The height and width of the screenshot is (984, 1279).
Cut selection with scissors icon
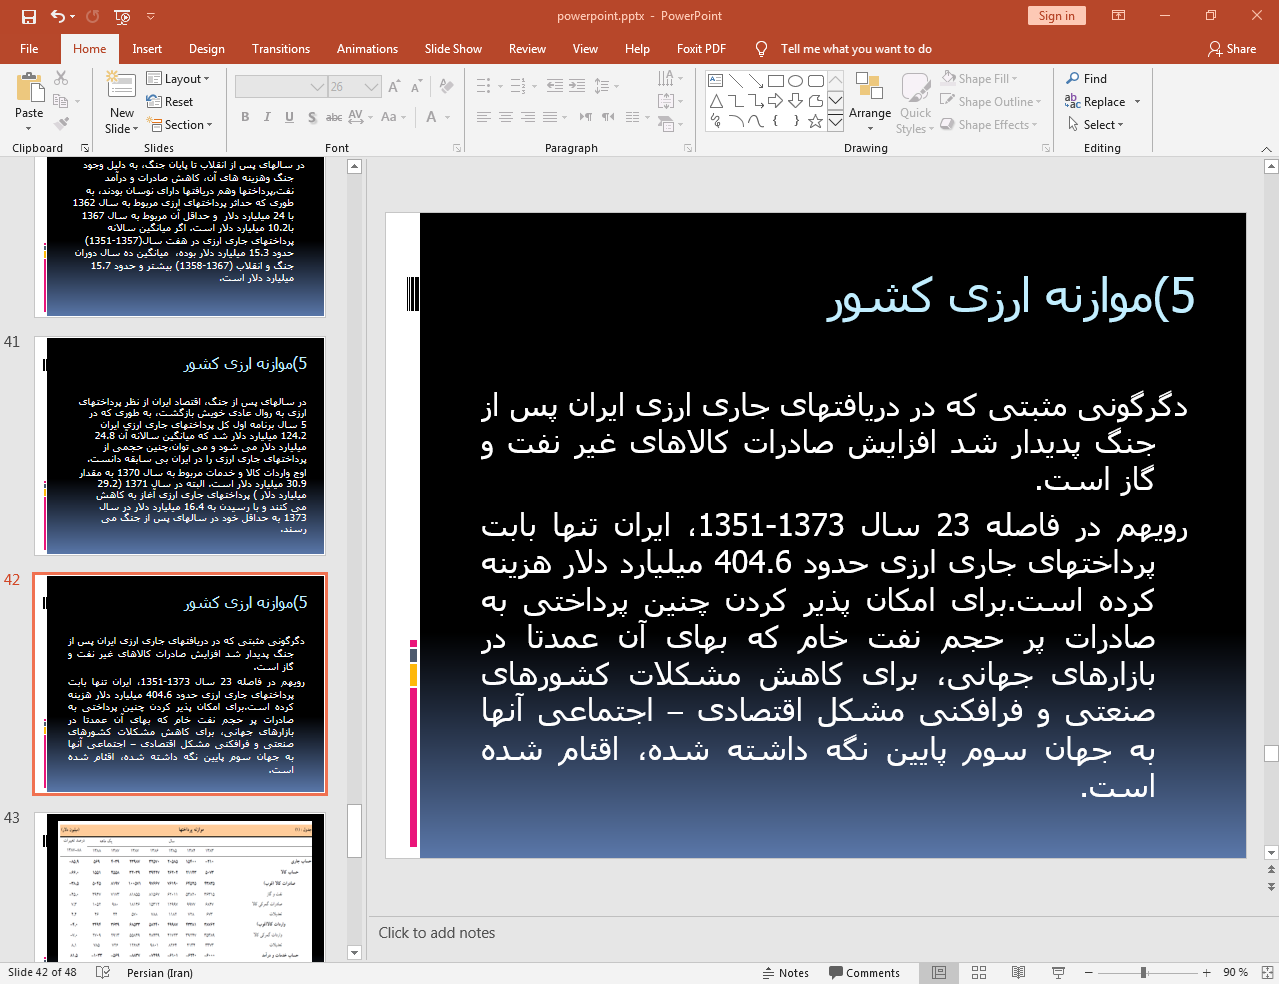(x=61, y=78)
